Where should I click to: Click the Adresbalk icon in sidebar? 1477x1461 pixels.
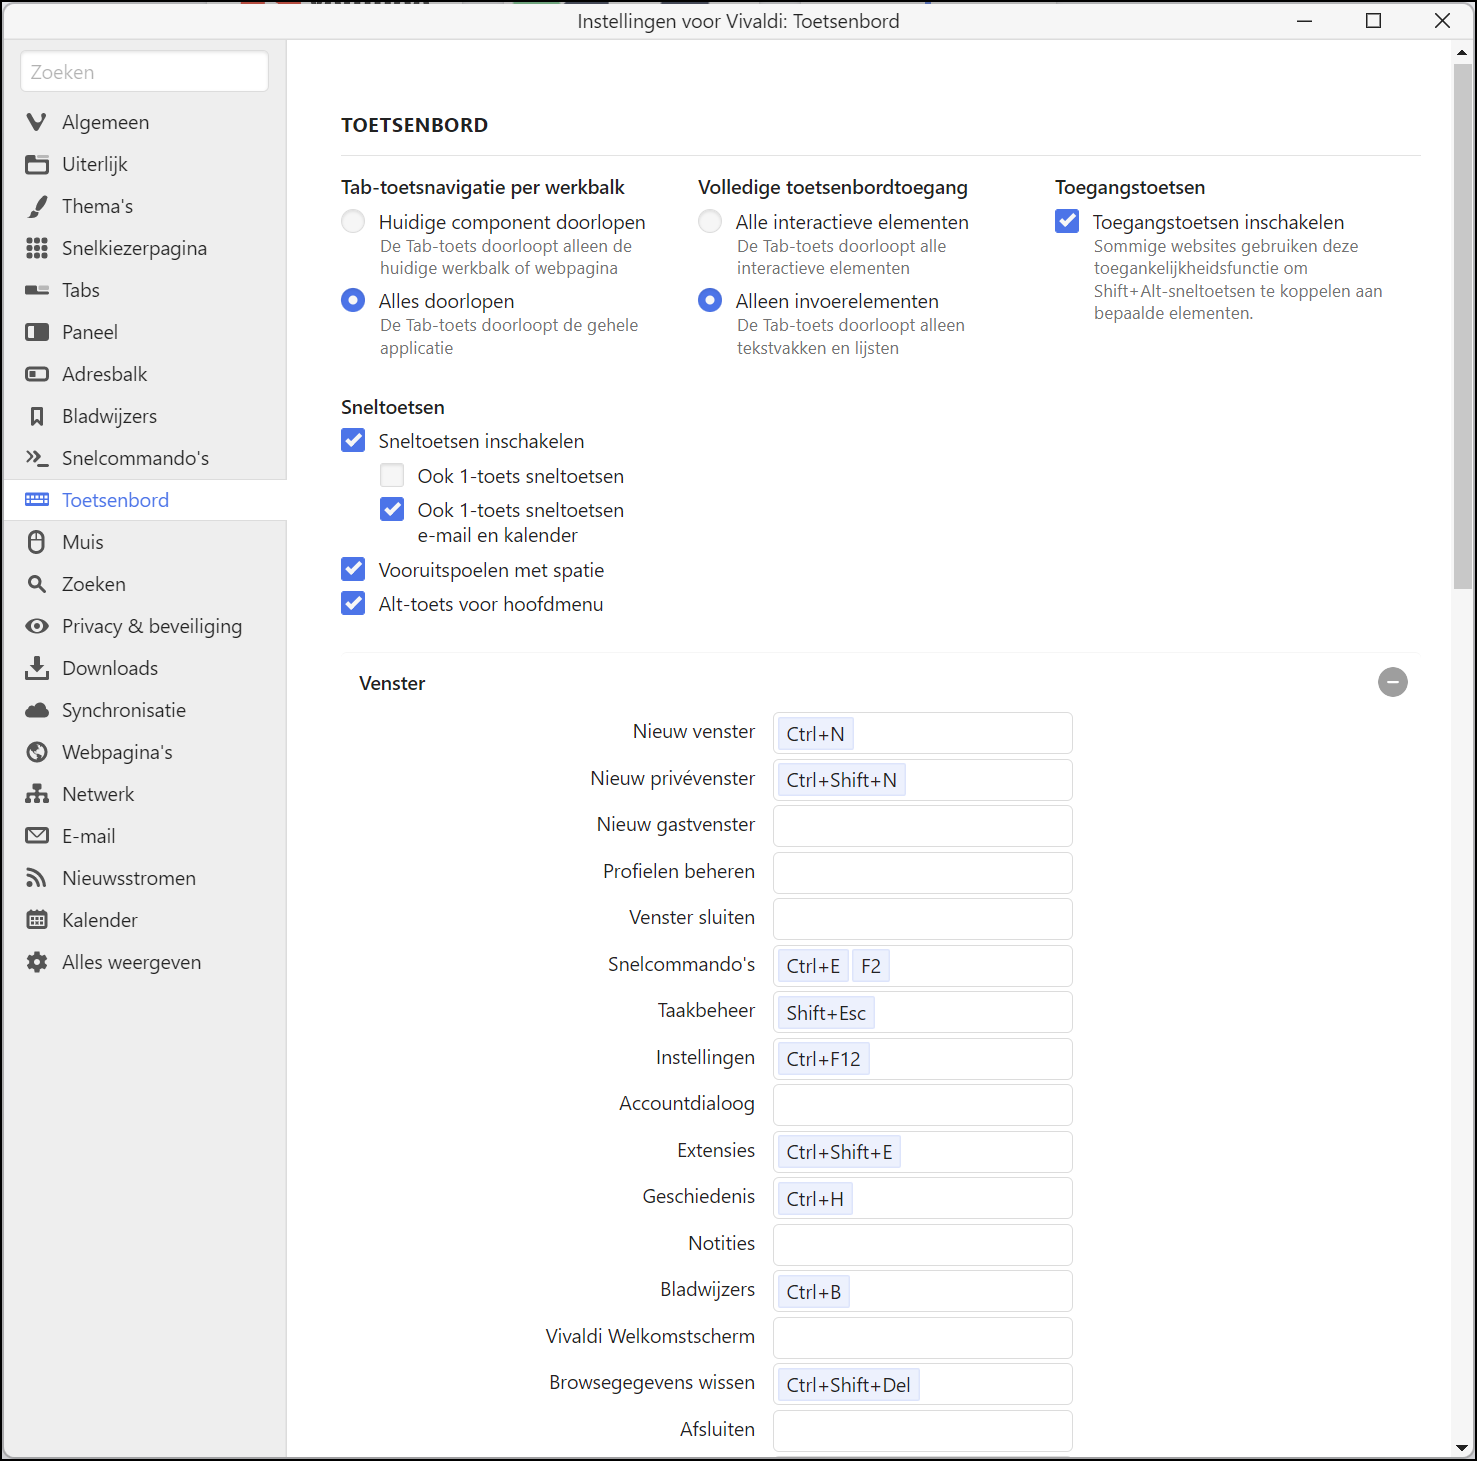pyautogui.click(x=37, y=374)
